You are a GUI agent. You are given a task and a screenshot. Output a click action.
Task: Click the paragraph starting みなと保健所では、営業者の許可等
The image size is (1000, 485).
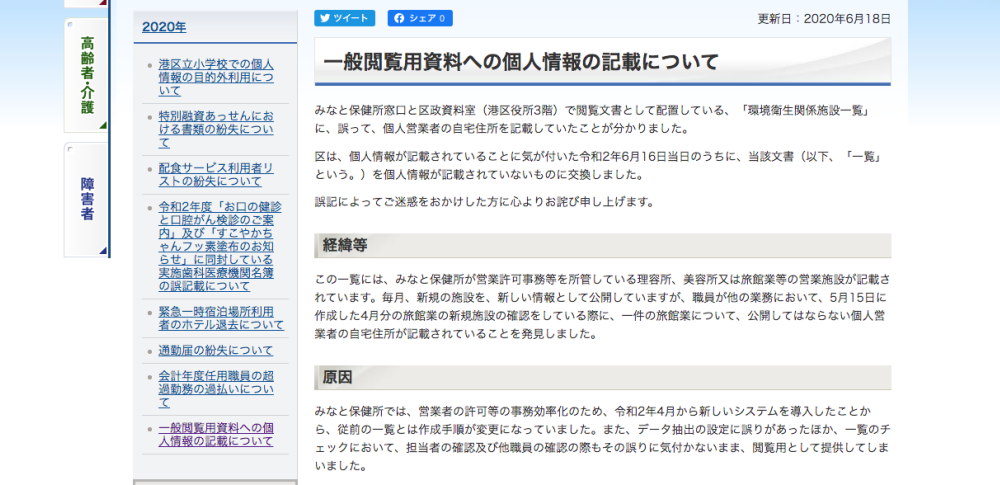(x=602, y=438)
